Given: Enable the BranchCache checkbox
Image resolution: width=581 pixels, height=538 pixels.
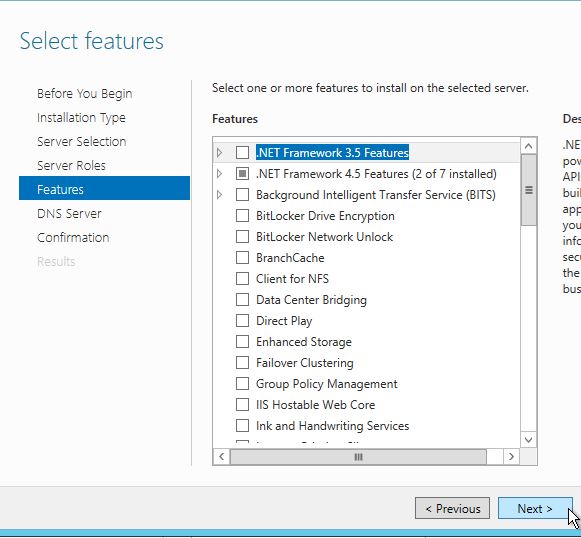Looking at the screenshot, I should 242,258.
